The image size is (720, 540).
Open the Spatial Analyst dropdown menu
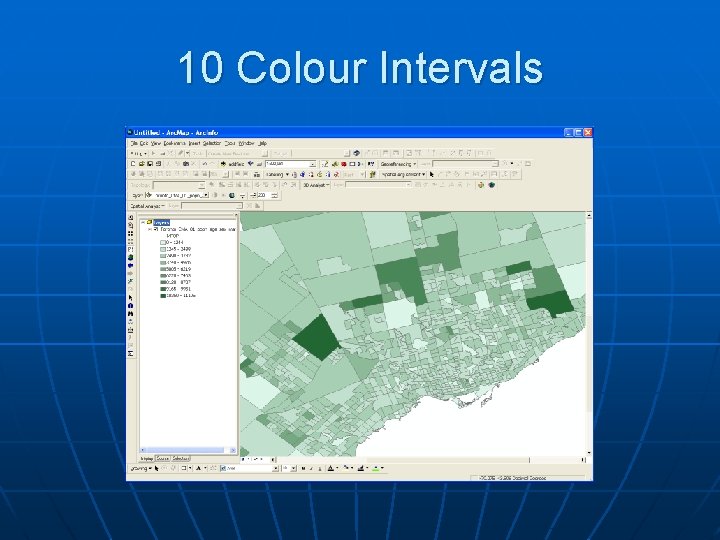(x=148, y=206)
